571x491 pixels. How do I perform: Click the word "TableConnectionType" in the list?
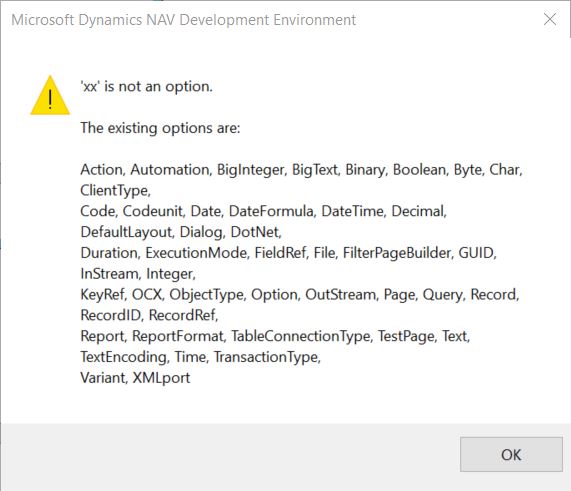300,336
